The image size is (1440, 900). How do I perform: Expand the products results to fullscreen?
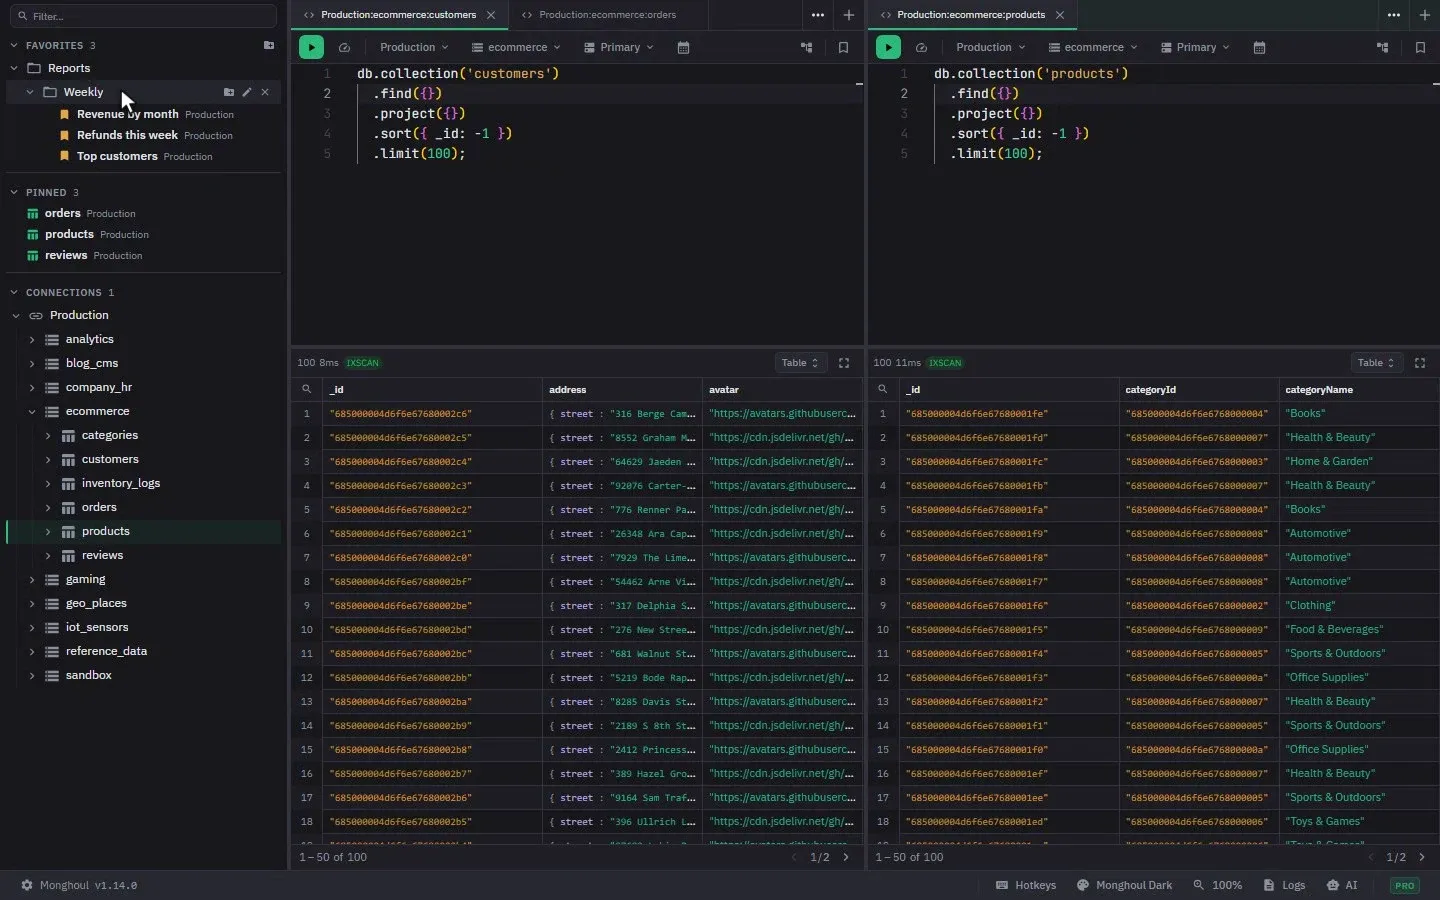(1420, 363)
